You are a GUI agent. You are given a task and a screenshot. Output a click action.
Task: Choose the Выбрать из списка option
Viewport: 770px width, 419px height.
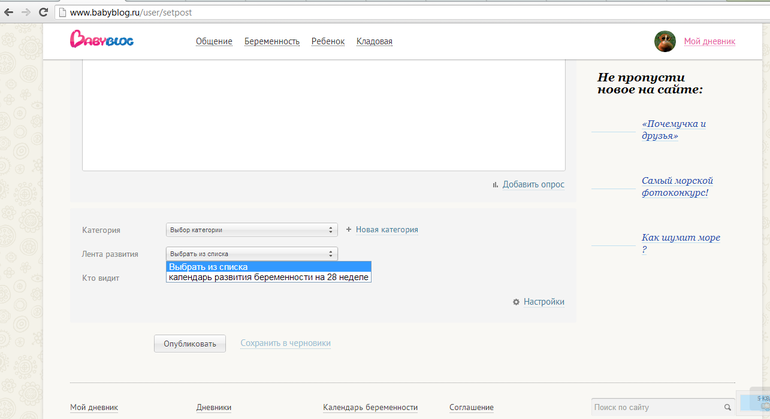(268, 266)
